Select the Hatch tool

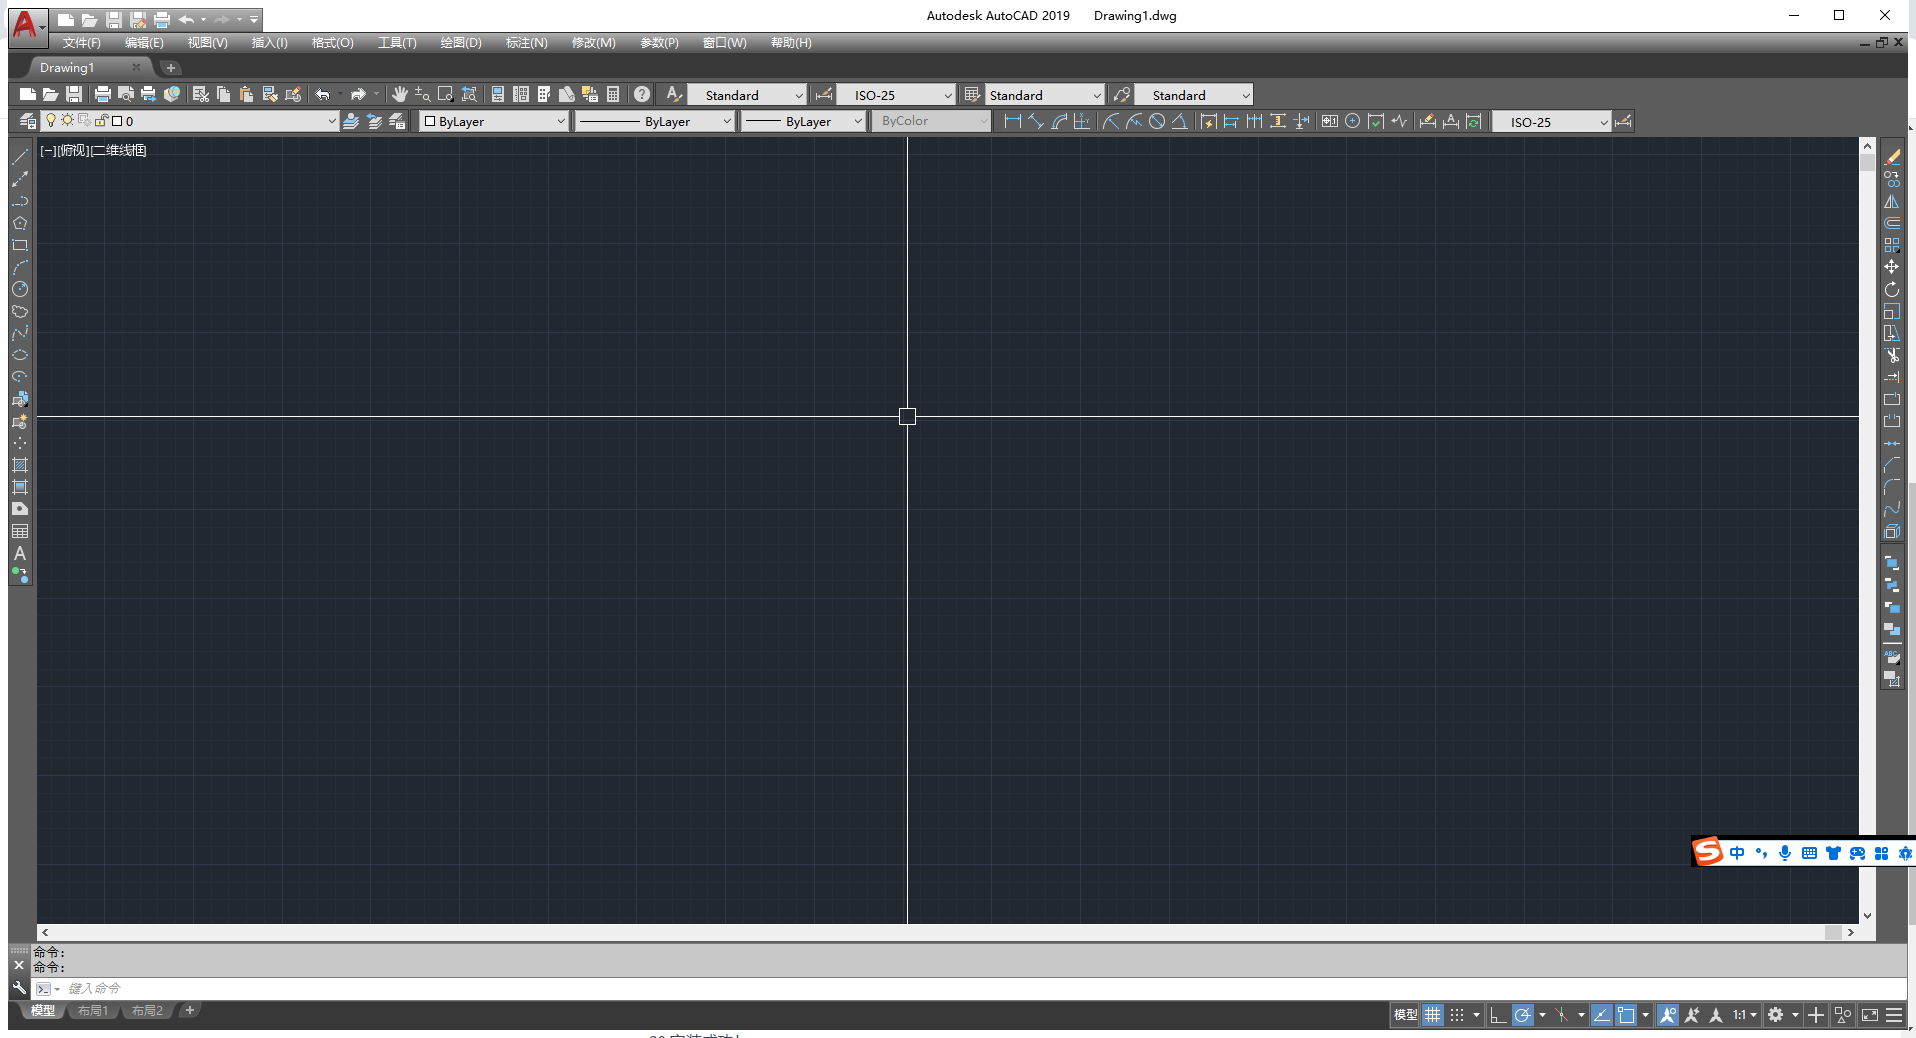pos(19,465)
